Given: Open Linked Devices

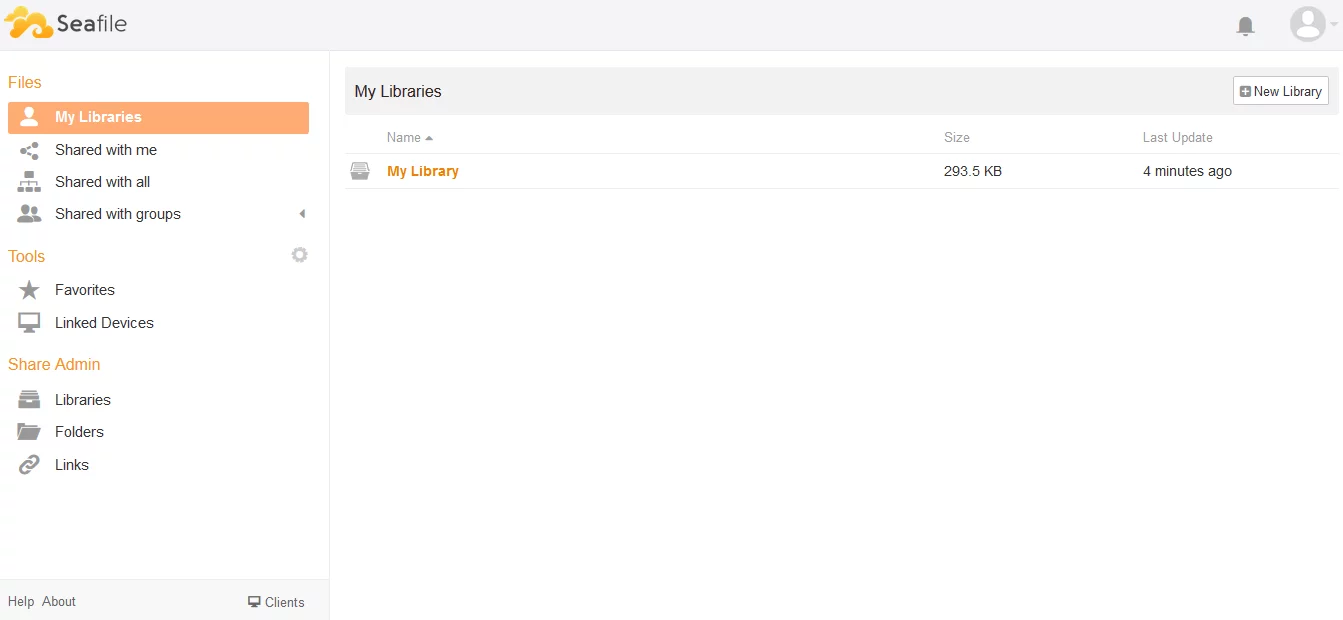Looking at the screenshot, I should pyautogui.click(x=104, y=323).
